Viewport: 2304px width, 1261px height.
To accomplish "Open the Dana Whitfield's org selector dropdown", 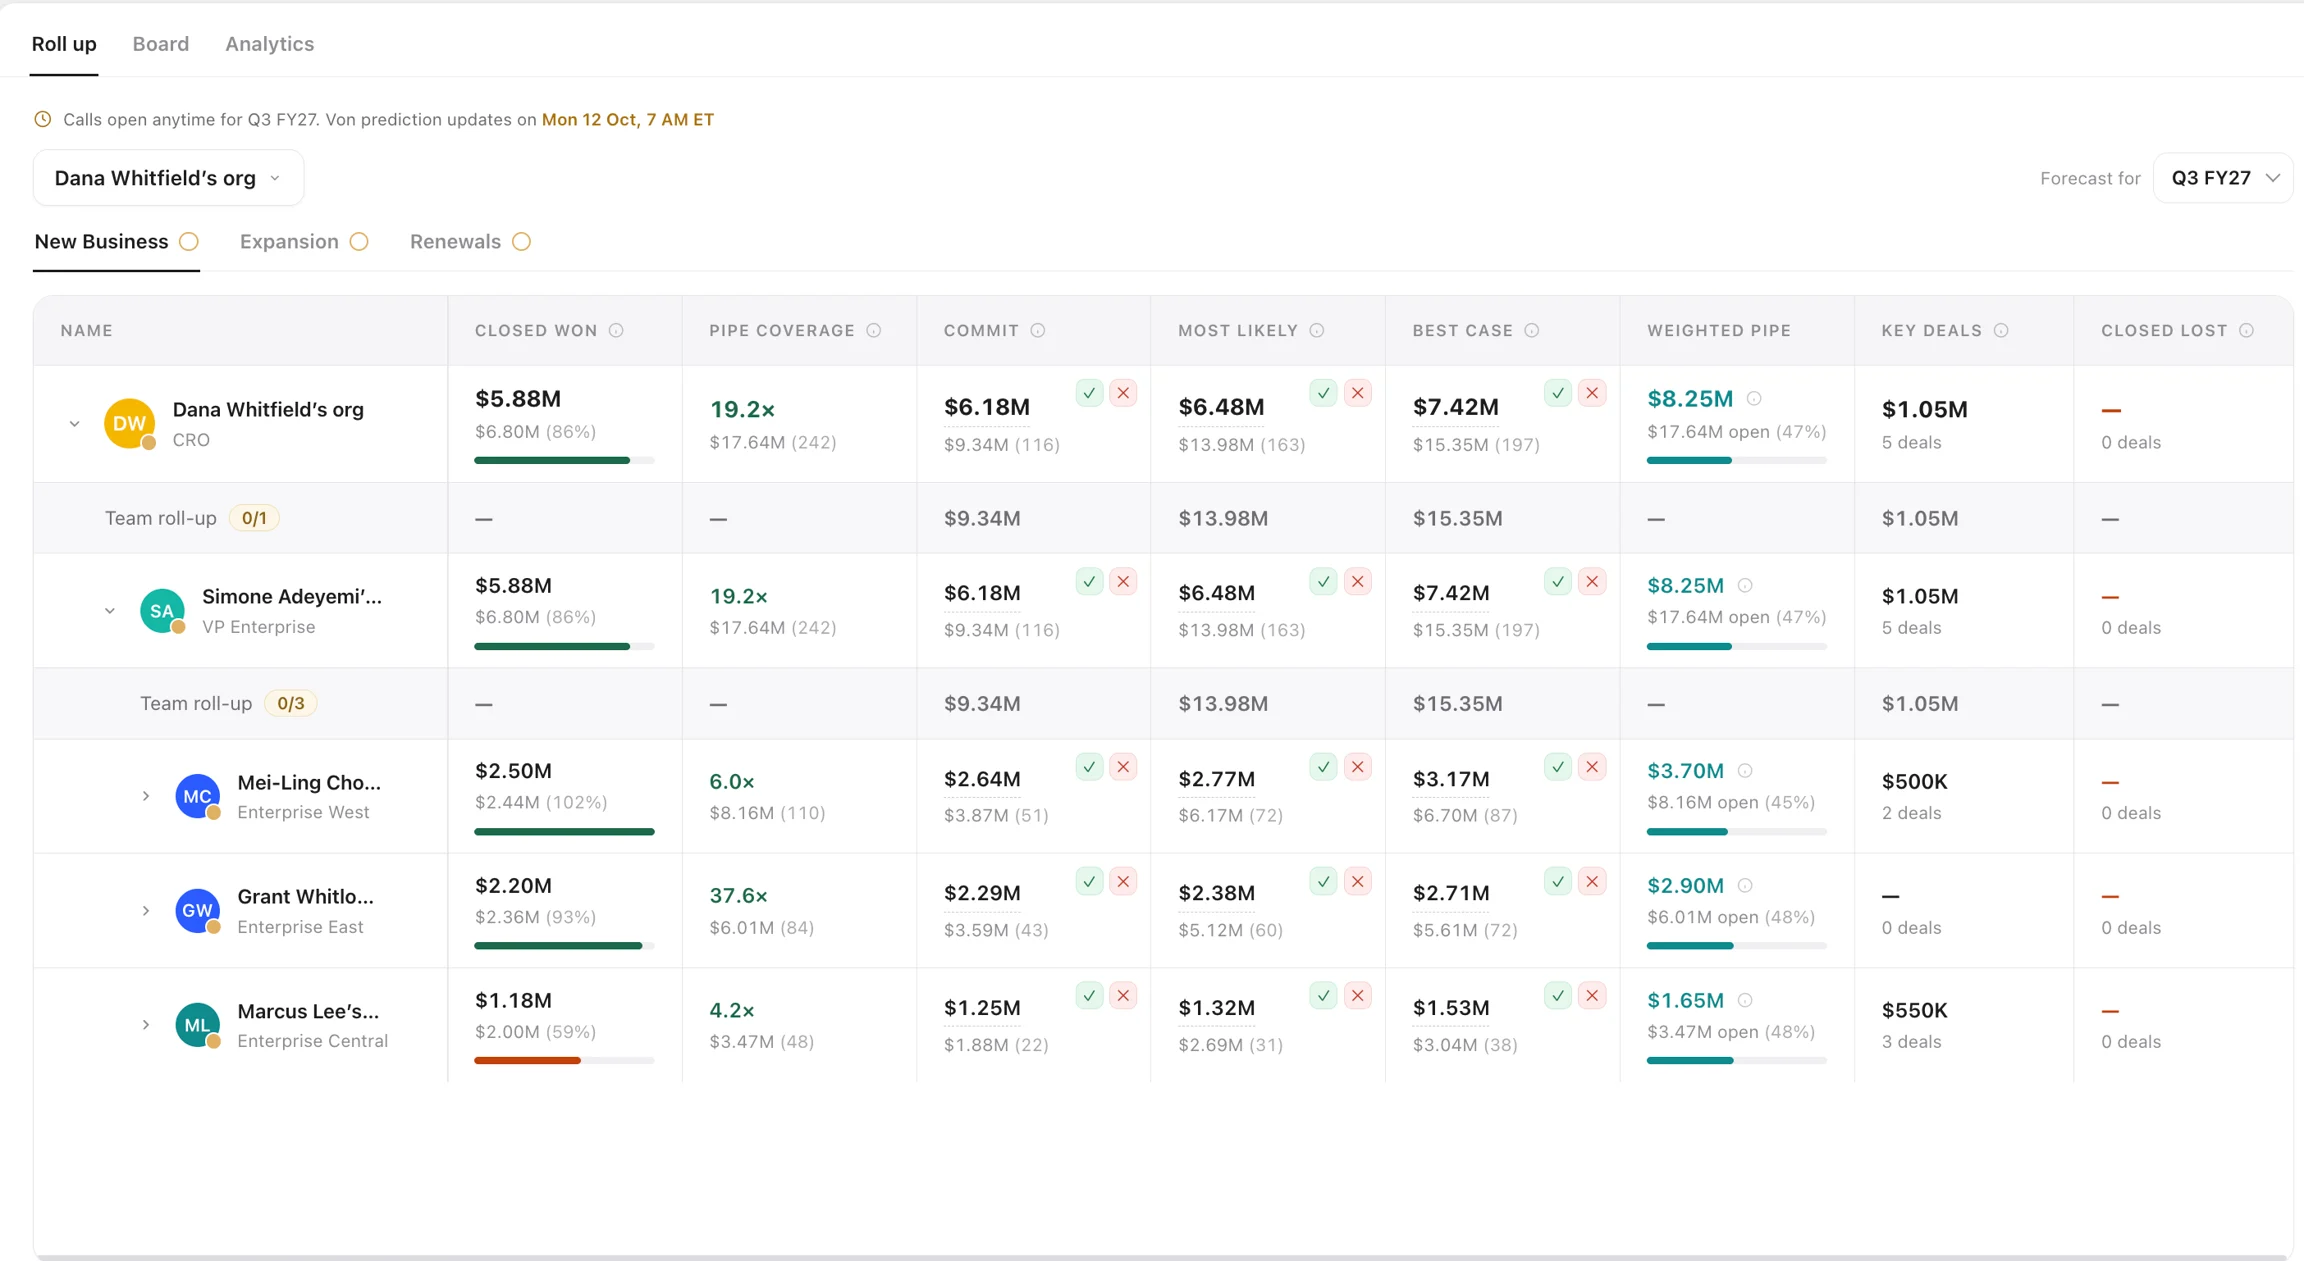I will [168, 178].
